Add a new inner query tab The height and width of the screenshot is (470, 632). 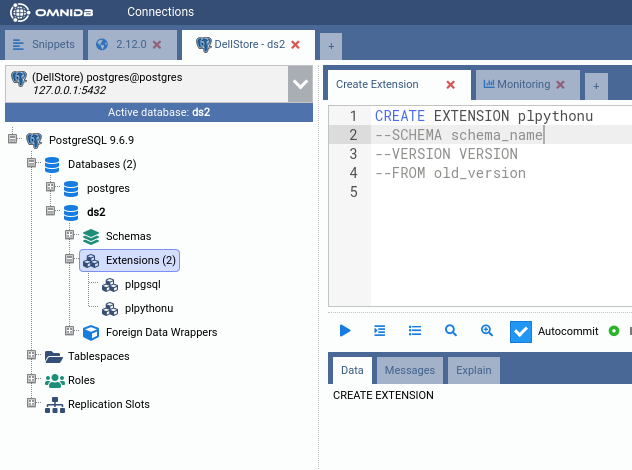point(595,86)
